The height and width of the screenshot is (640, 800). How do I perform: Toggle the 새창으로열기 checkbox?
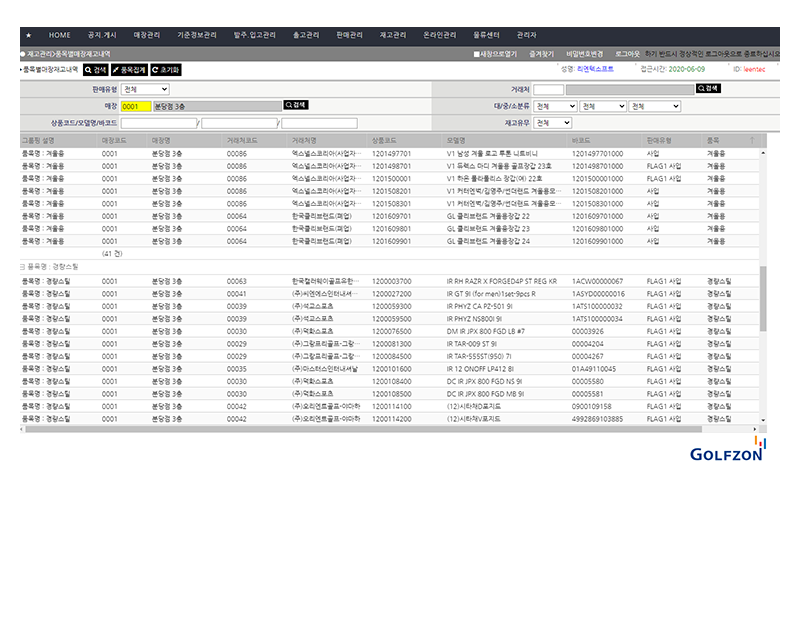477,54
